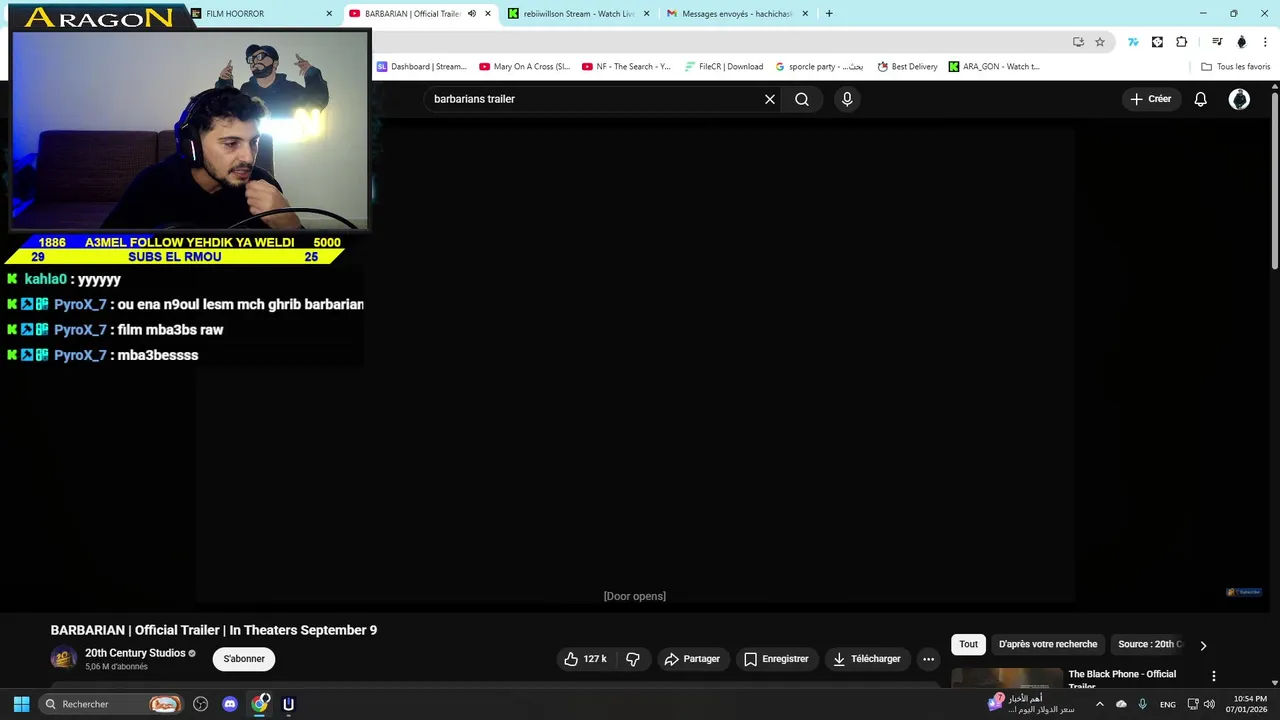Close the rebiiwillson Stream tab
Screen dimensions: 1280x720
point(646,14)
